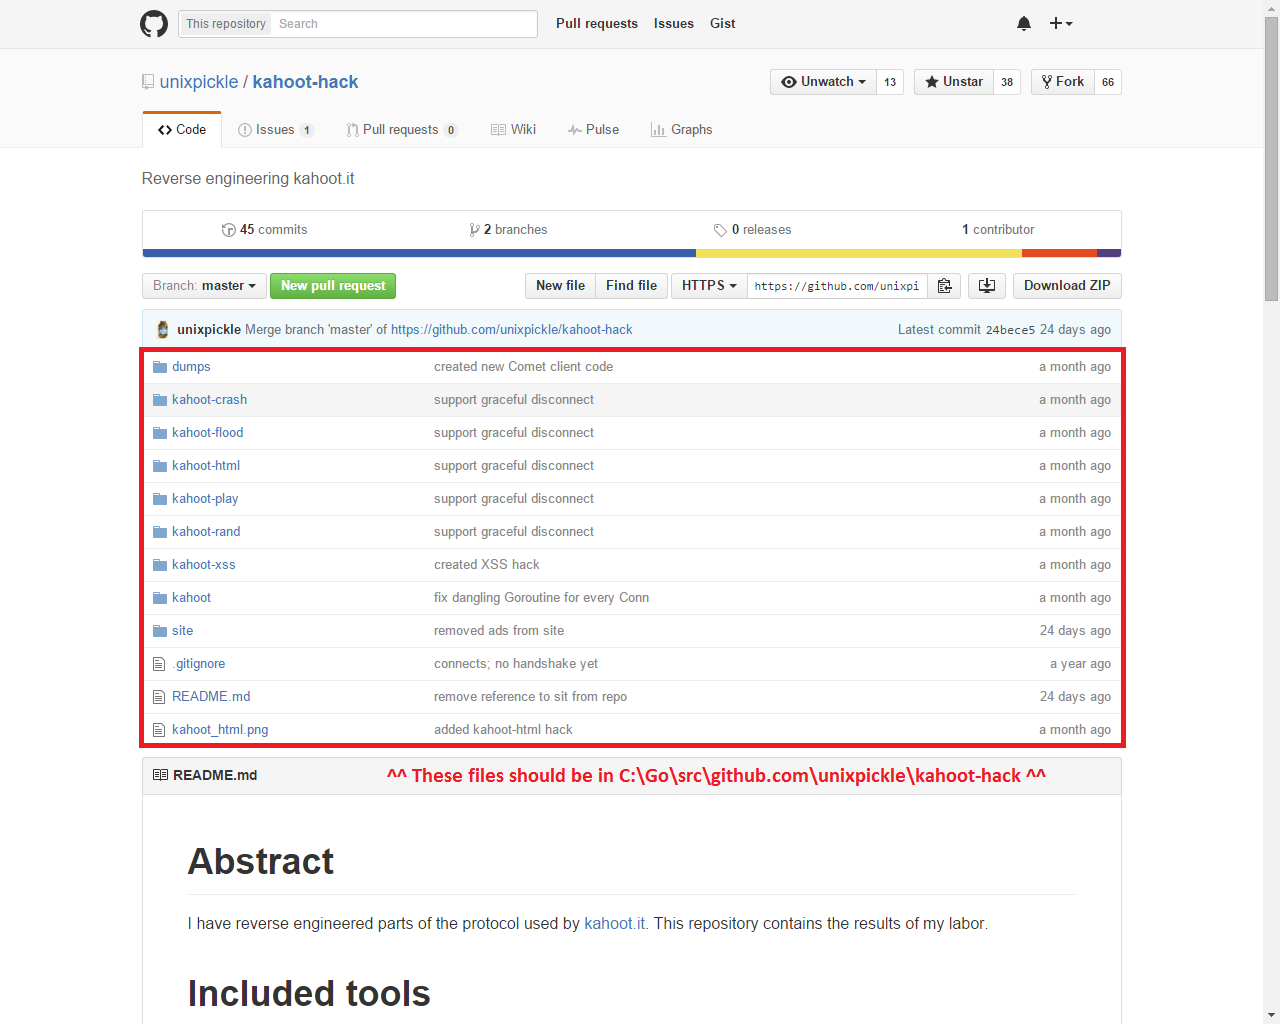Viewport: 1280px width, 1024px height.
Task: Click the clone in desktop icon
Action: point(987,286)
